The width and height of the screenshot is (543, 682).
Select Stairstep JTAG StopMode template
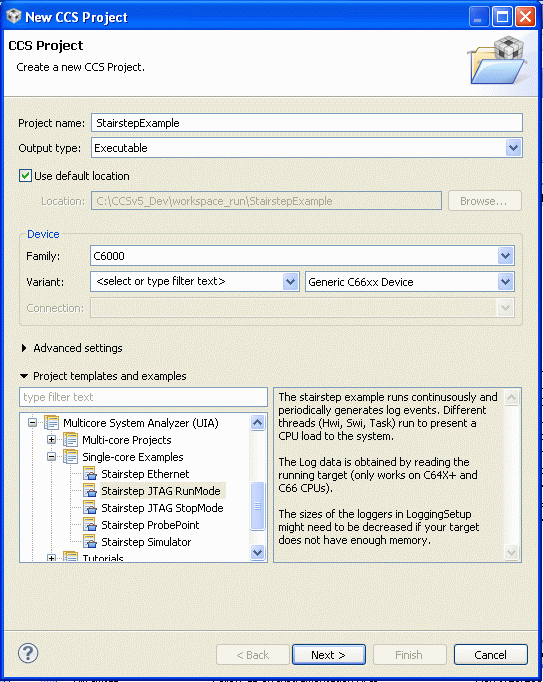[162, 508]
